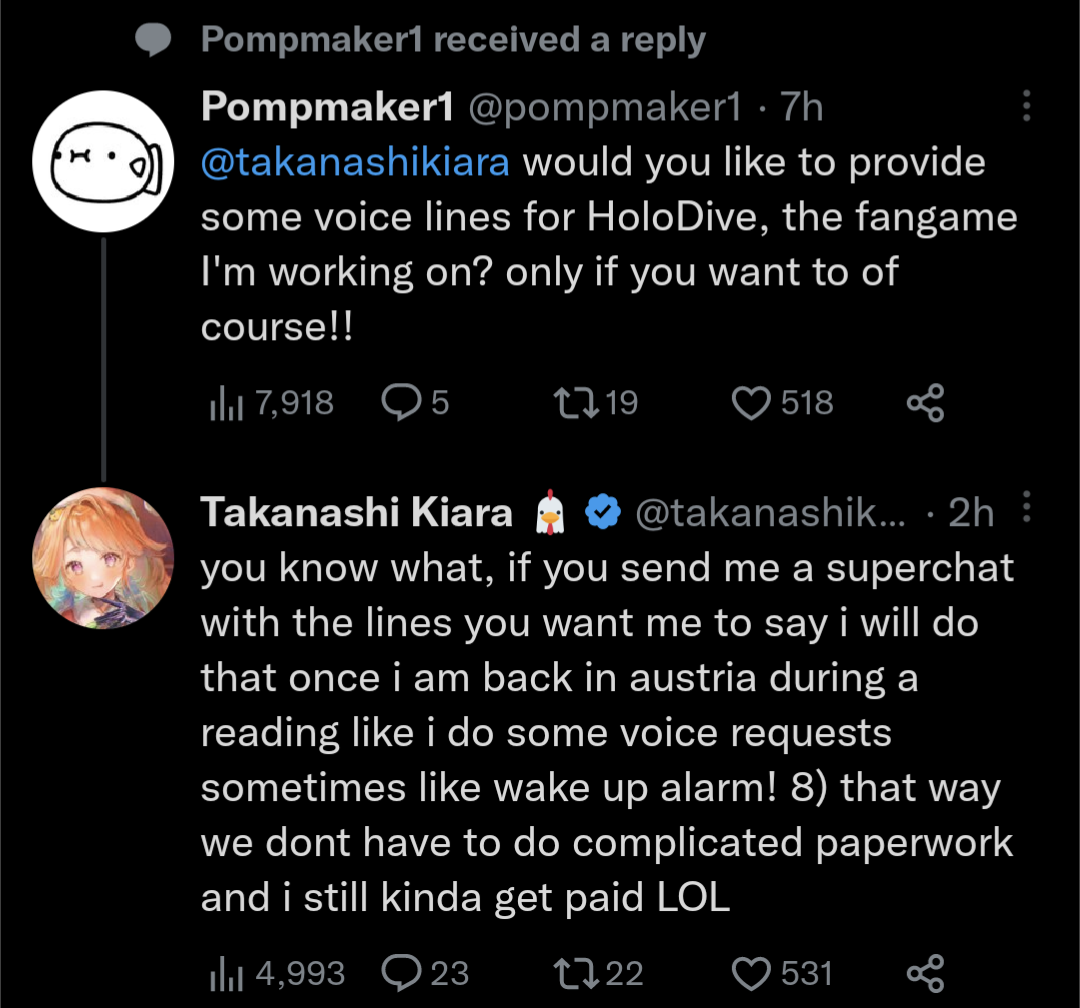Click the Pompmaker1 display name
The height and width of the screenshot is (1008, 1080).
327,107
